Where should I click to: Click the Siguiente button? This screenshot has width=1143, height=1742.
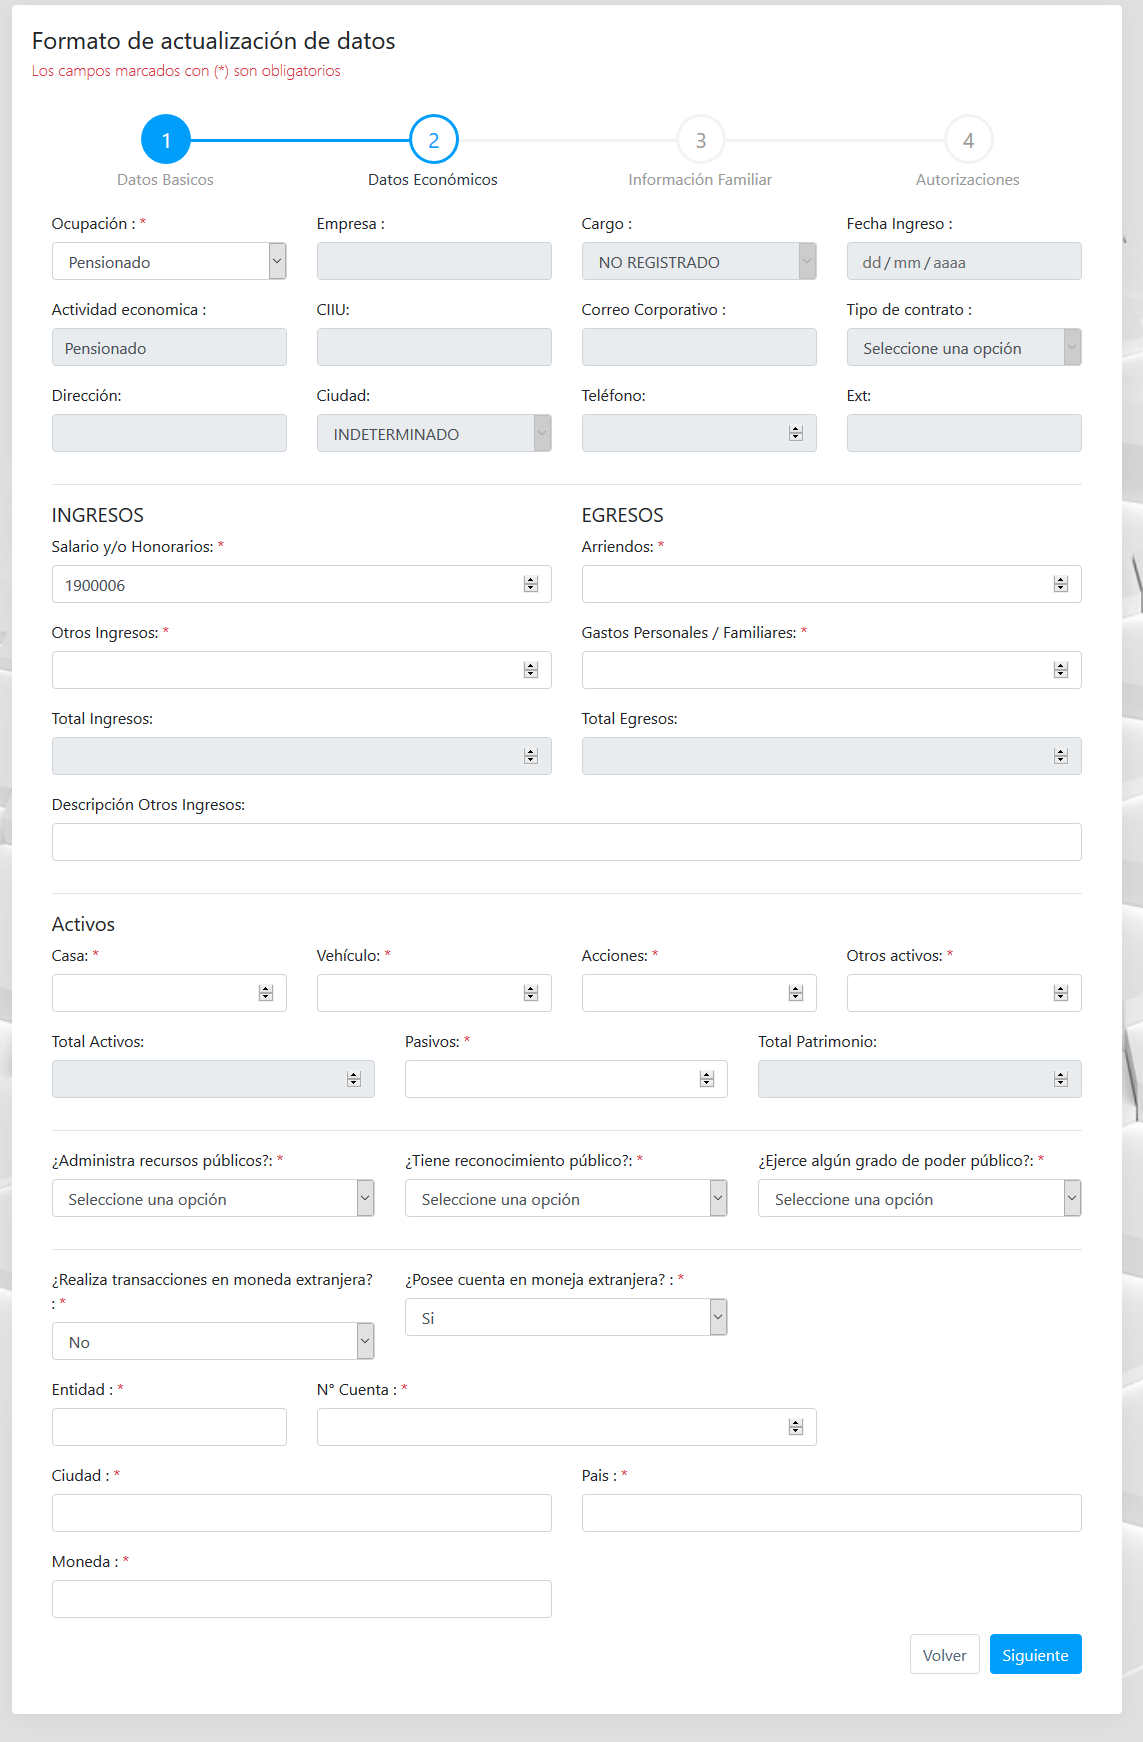(1035, 1655)
